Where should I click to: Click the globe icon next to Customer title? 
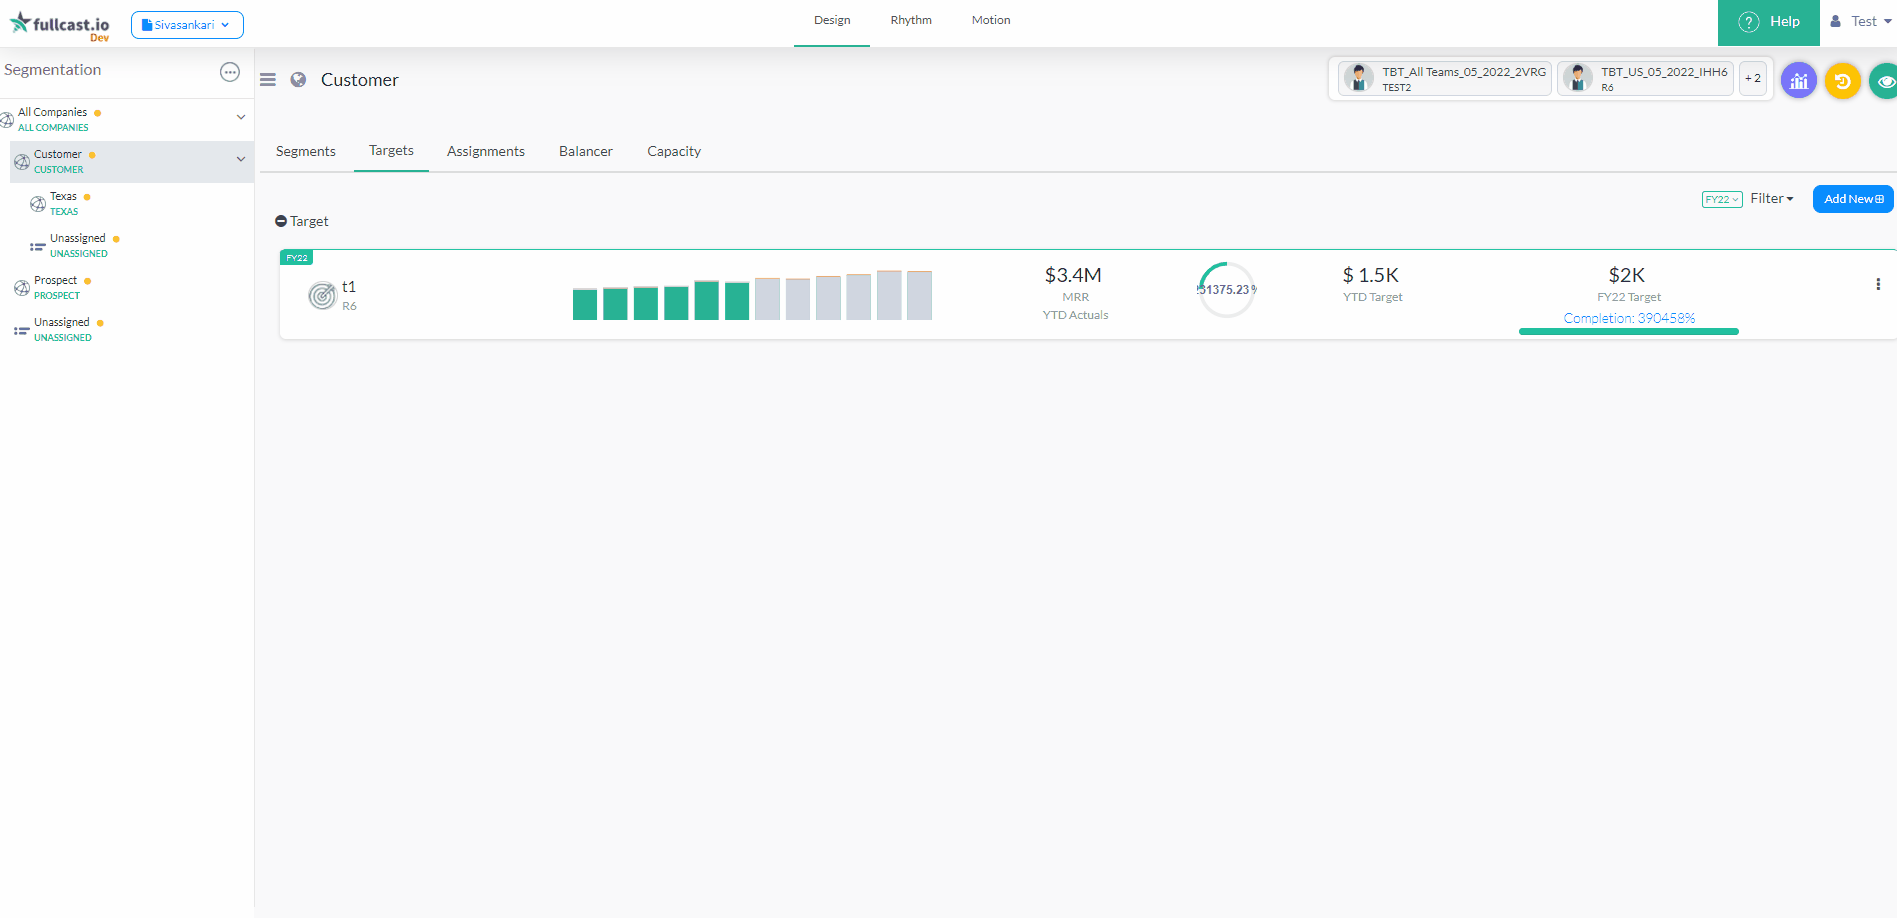point(298,79)
